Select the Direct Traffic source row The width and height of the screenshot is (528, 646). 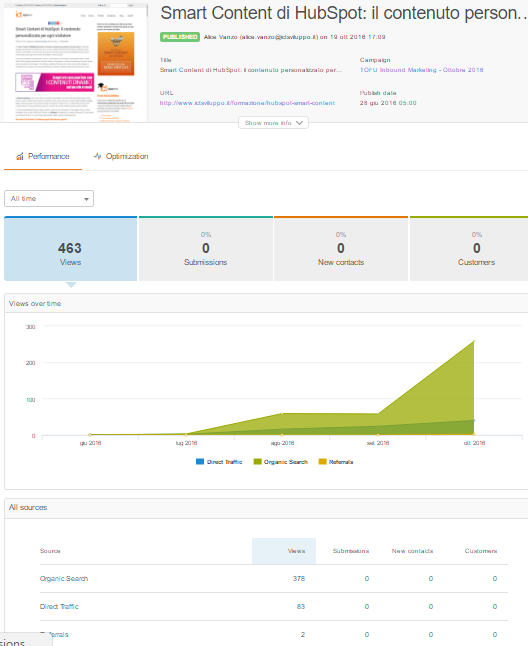click(274, 606)
